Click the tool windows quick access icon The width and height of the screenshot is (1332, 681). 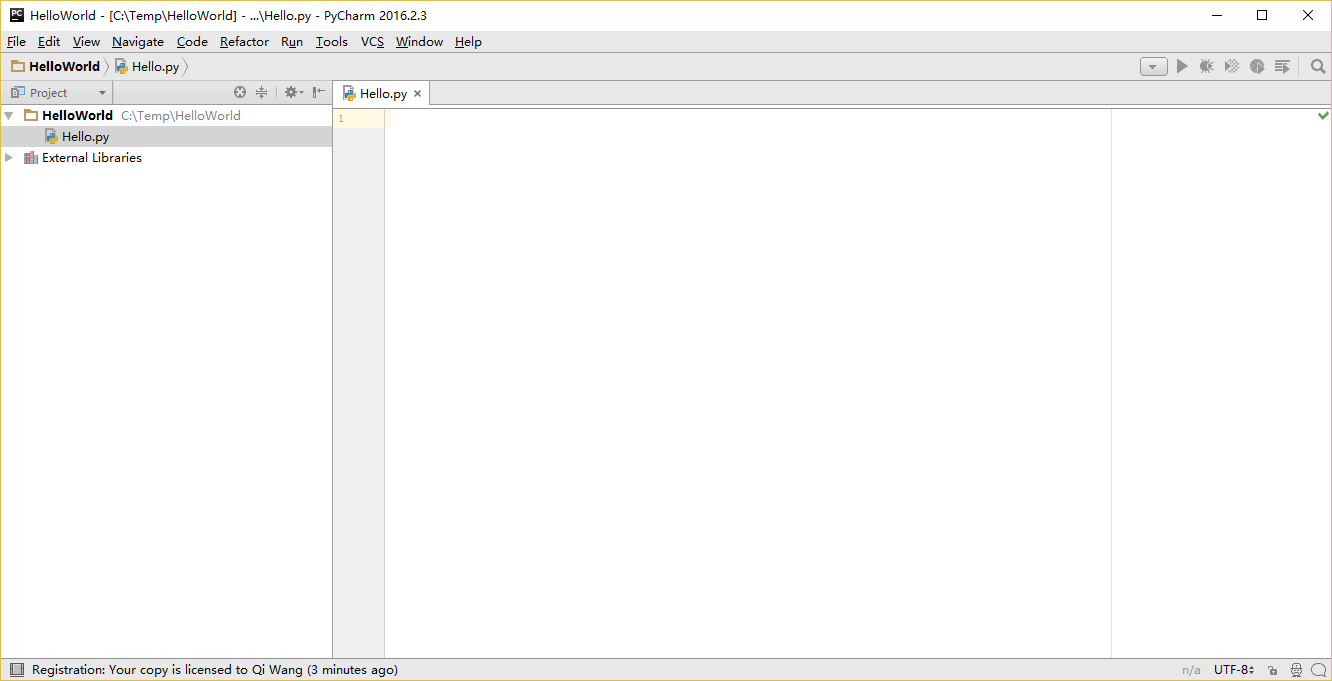pos(16,670)
